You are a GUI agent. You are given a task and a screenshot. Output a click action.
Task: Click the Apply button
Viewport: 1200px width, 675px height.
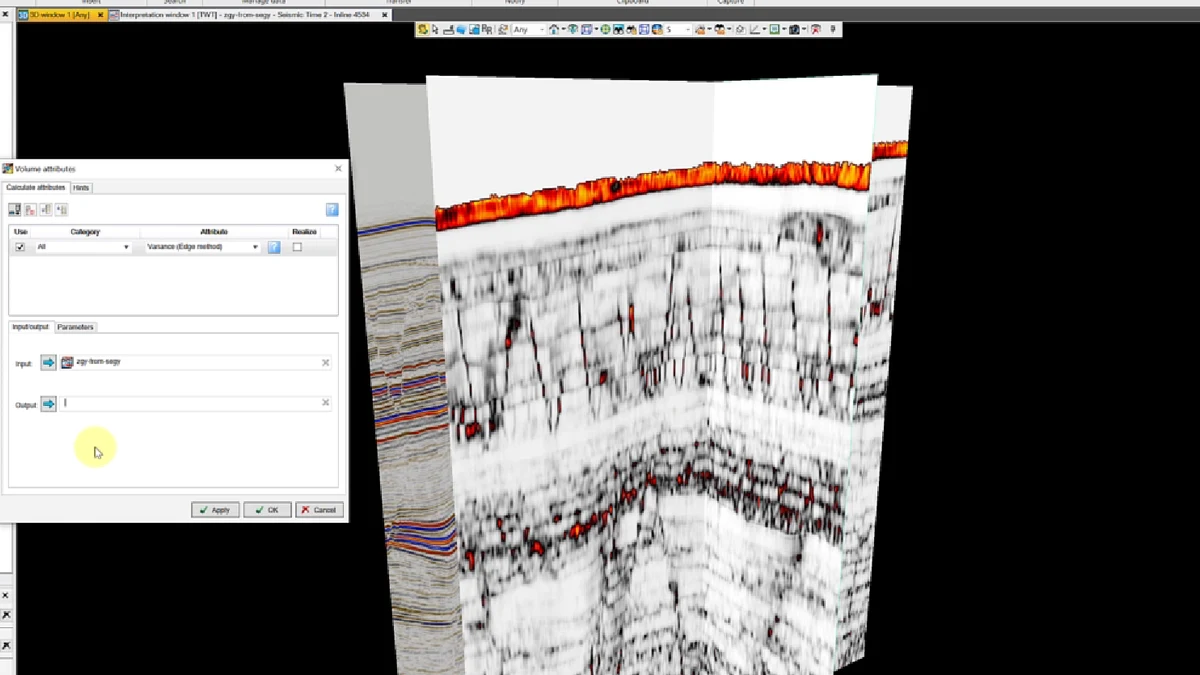pyautogui.click(x=215, y=510)
